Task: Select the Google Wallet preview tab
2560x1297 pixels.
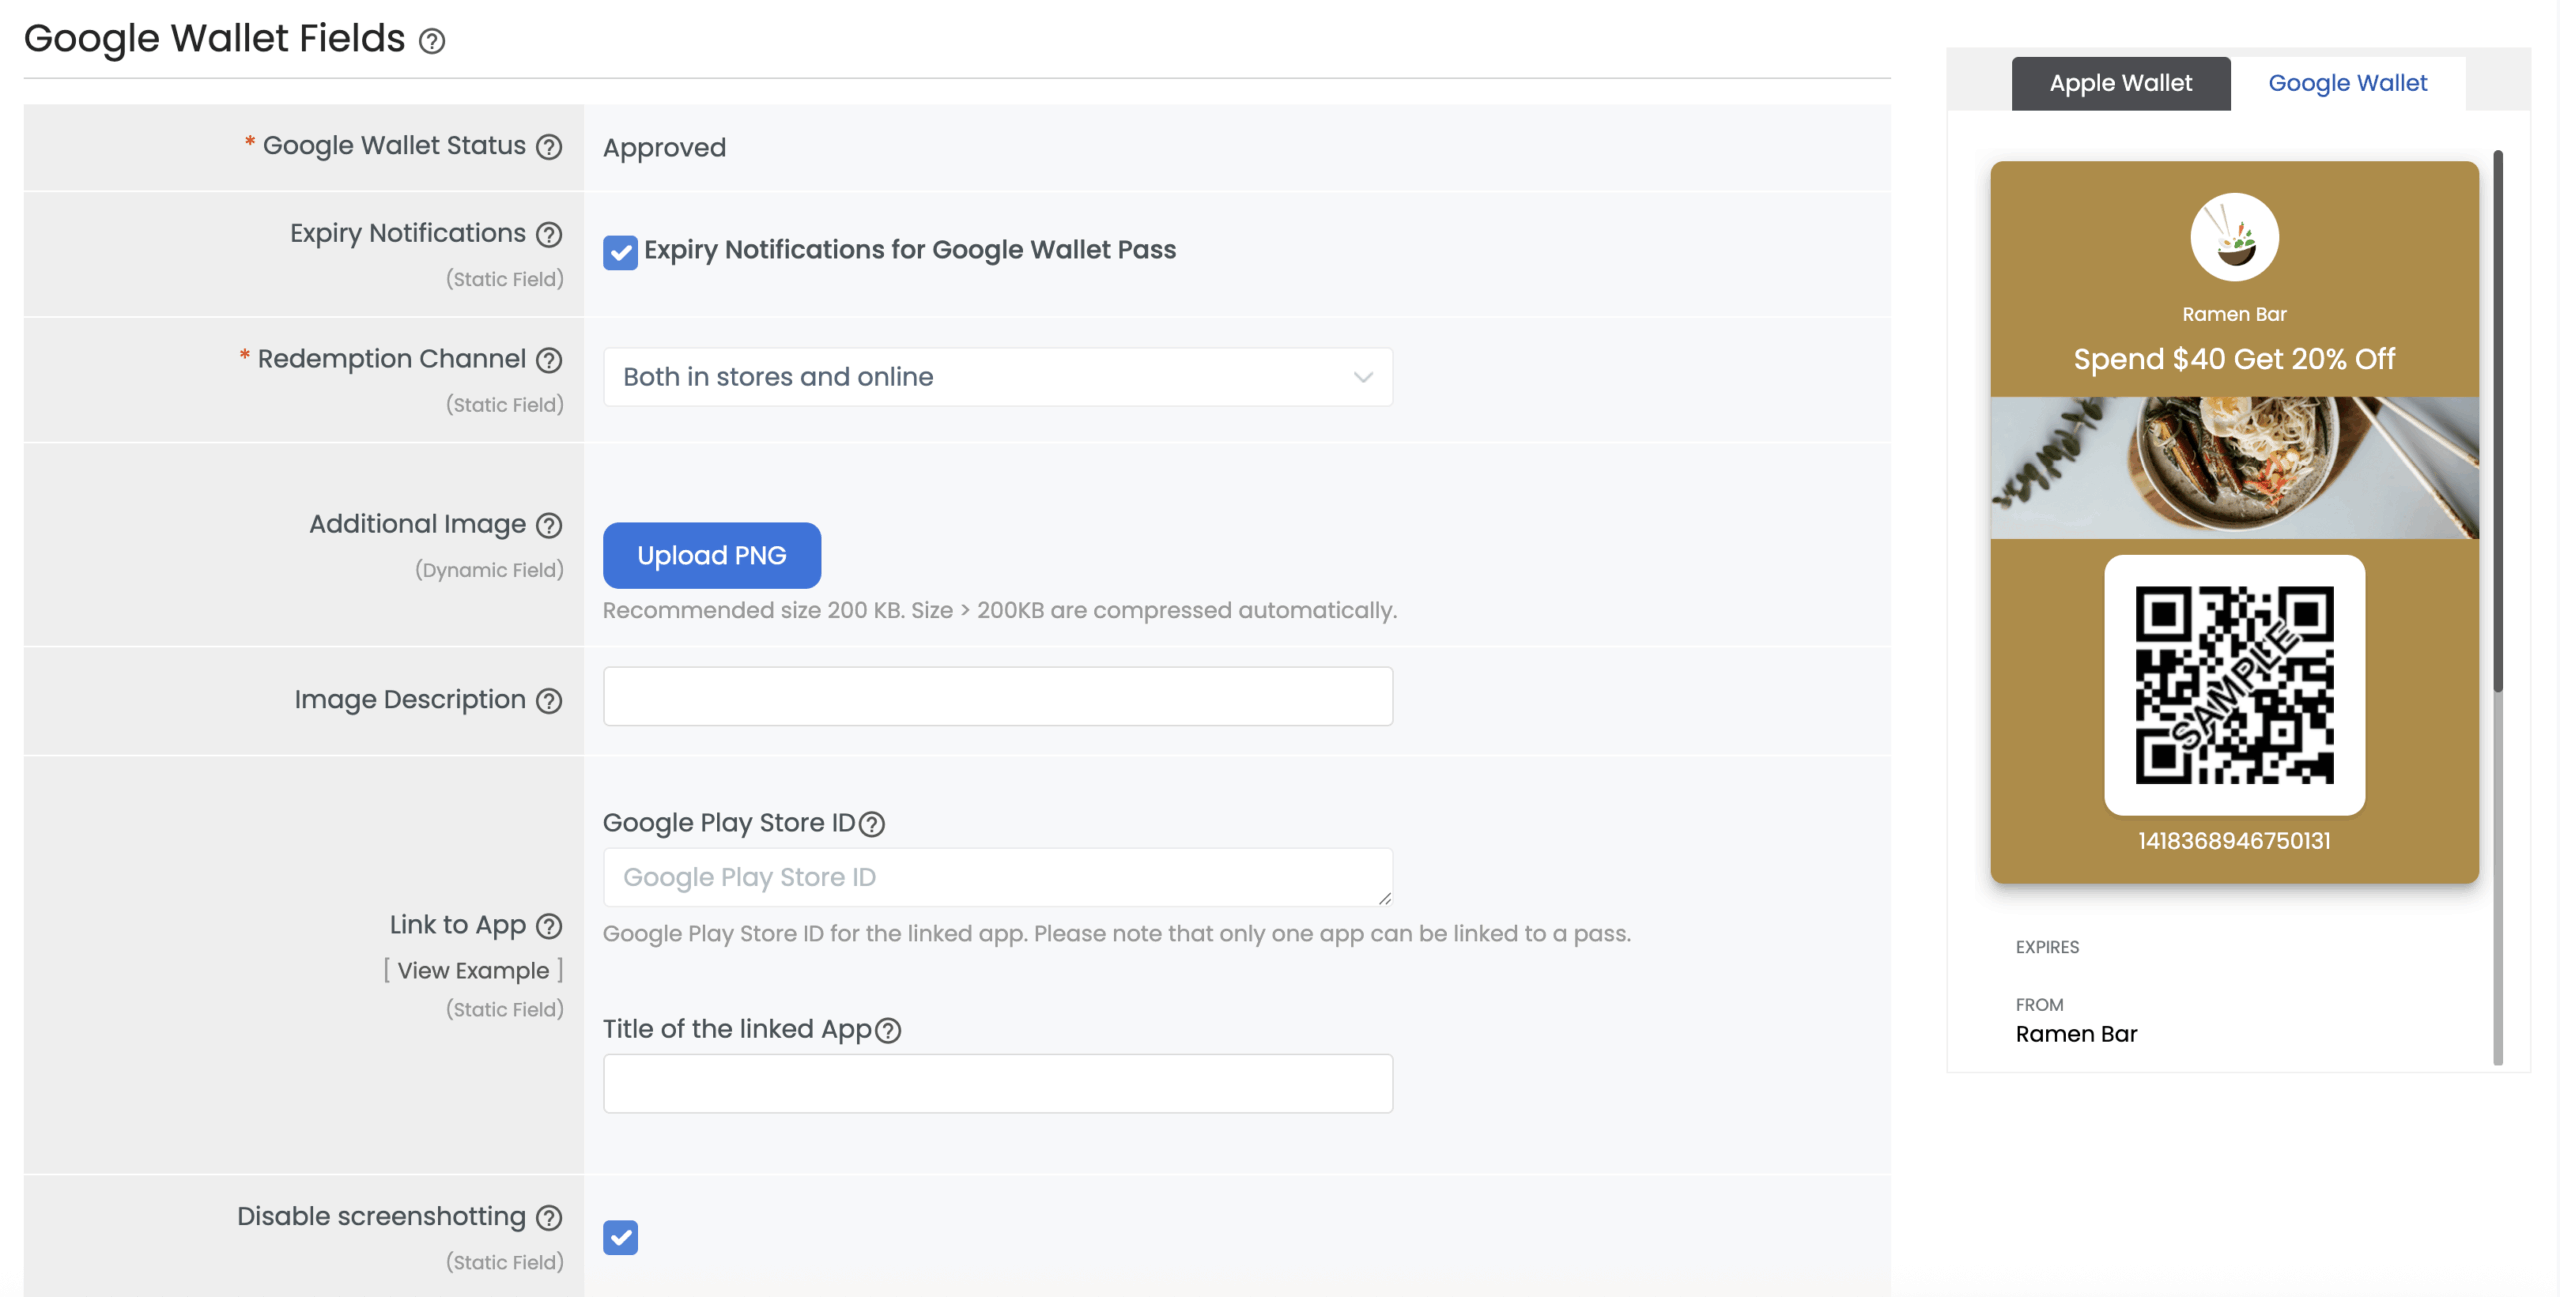Action: (x=2348, y=83)
